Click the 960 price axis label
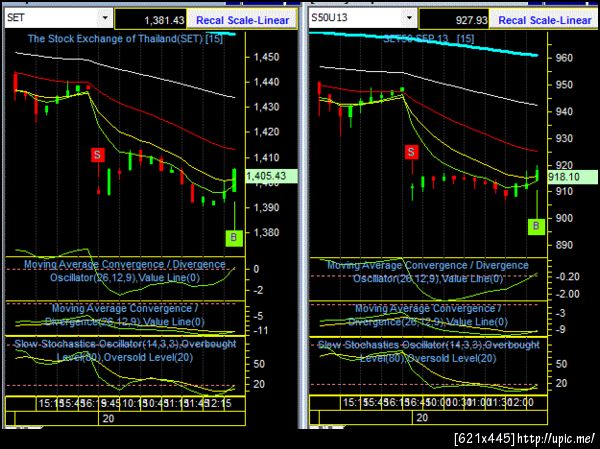The width and height of the screenshot is (600, 449). [x=564, y=58]
